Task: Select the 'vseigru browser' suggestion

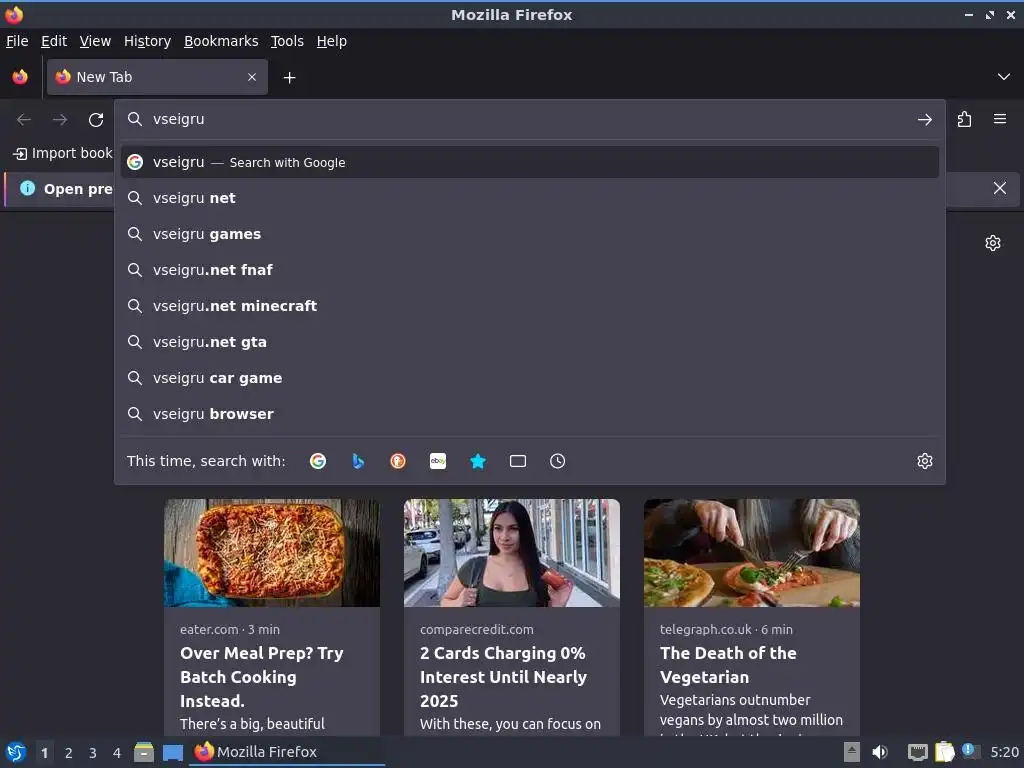Action: 530,413
